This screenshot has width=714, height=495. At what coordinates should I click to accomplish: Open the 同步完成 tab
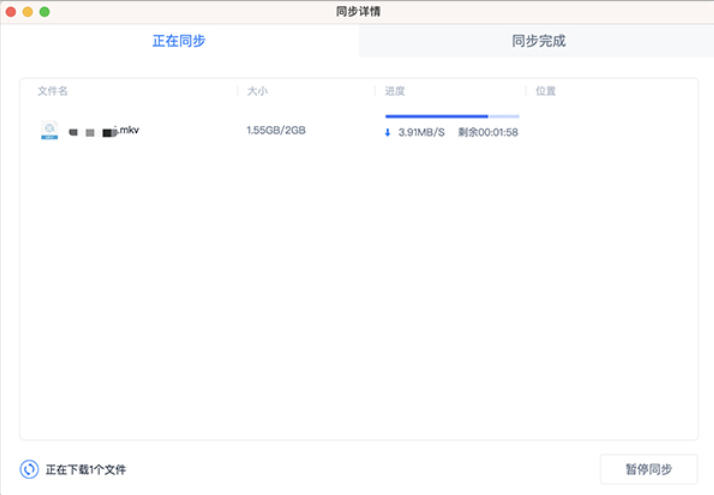tap(537, 41)
